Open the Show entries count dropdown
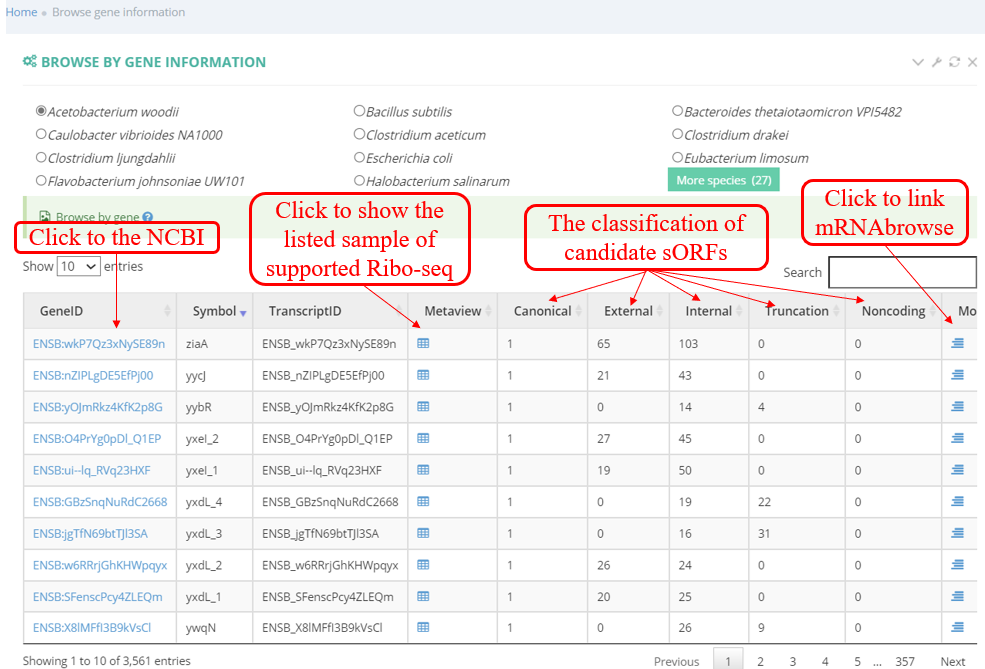Image resolution: width=985 pixels, height=669 pixels. (x=78, y=266)
